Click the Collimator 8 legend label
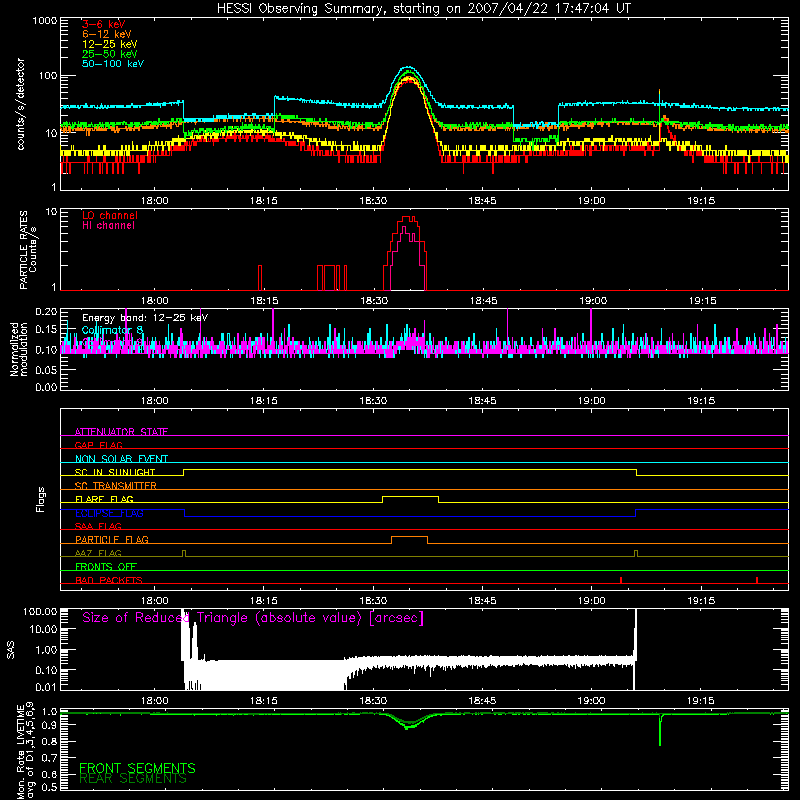 click(x=112, y=330)
